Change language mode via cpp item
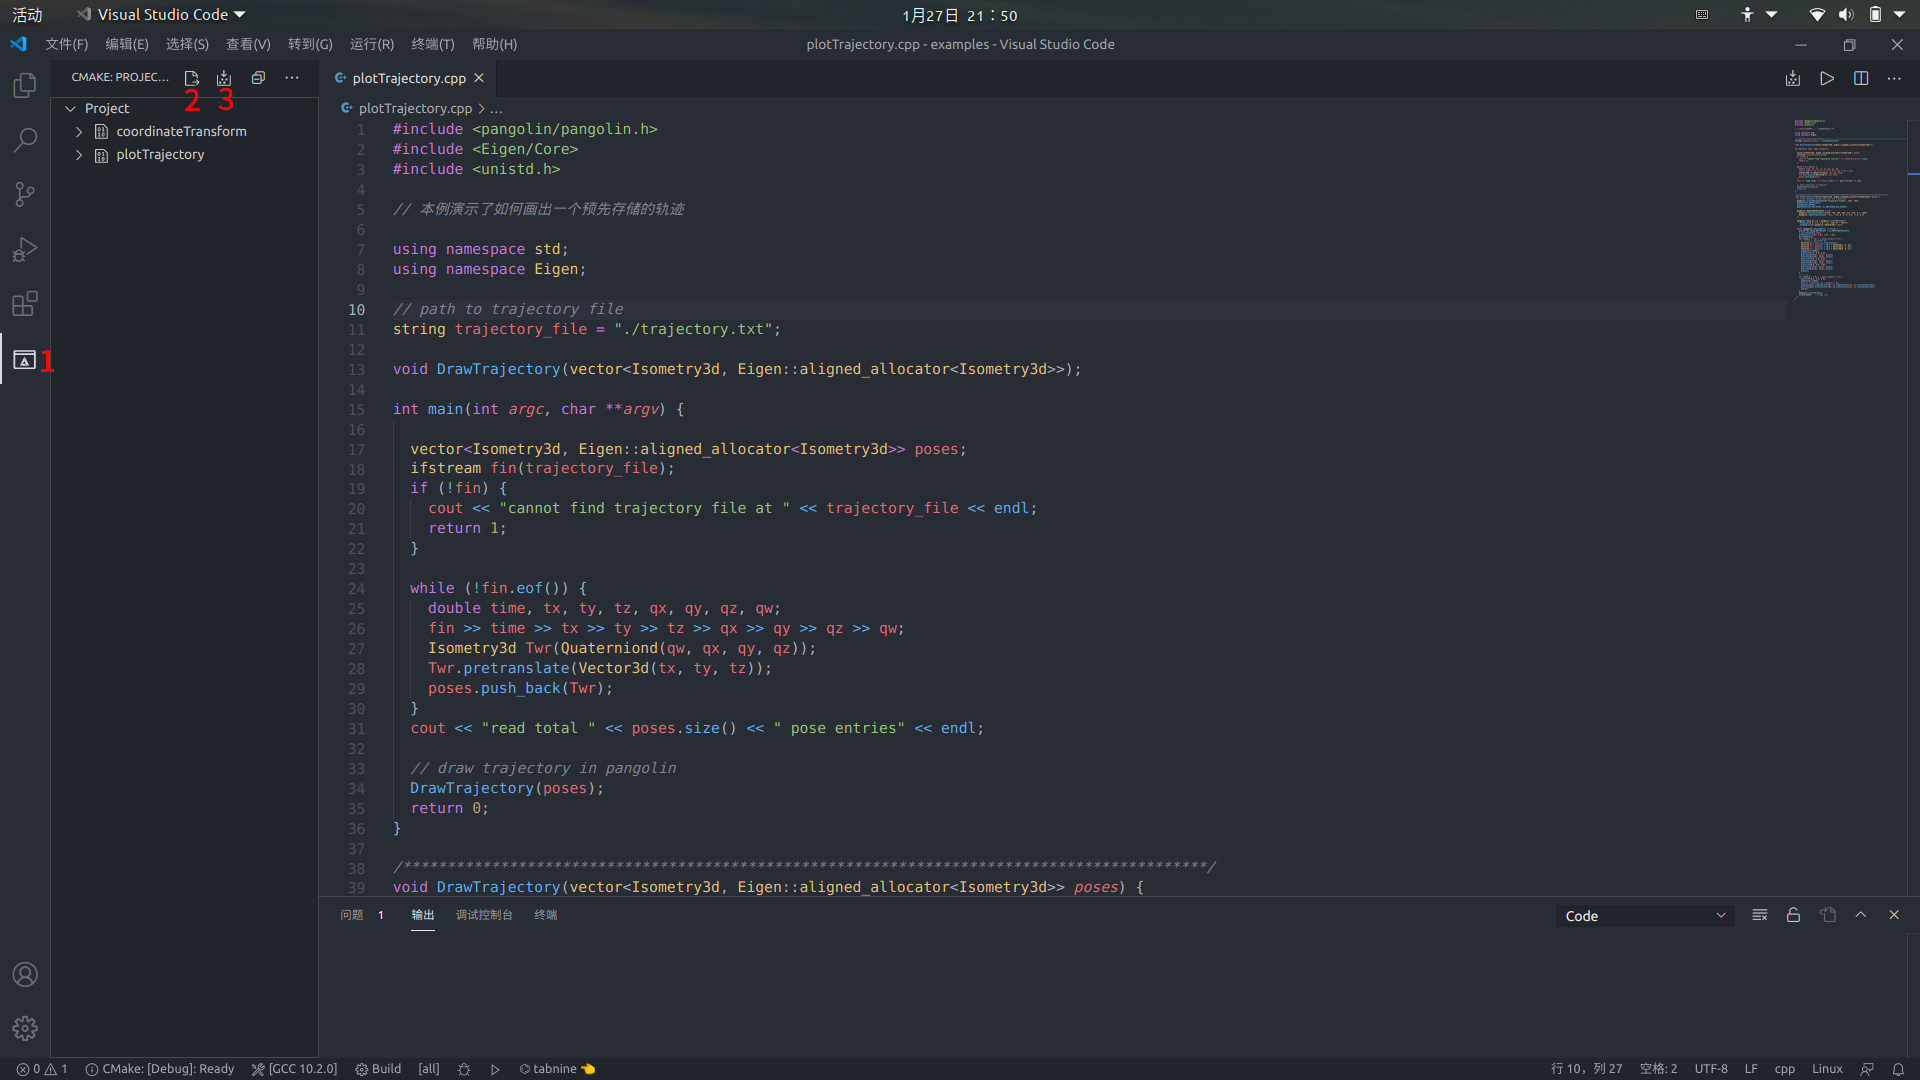This screenshot has height=1080, width=1920. pyautogui.click(x=1785, y=1069)
